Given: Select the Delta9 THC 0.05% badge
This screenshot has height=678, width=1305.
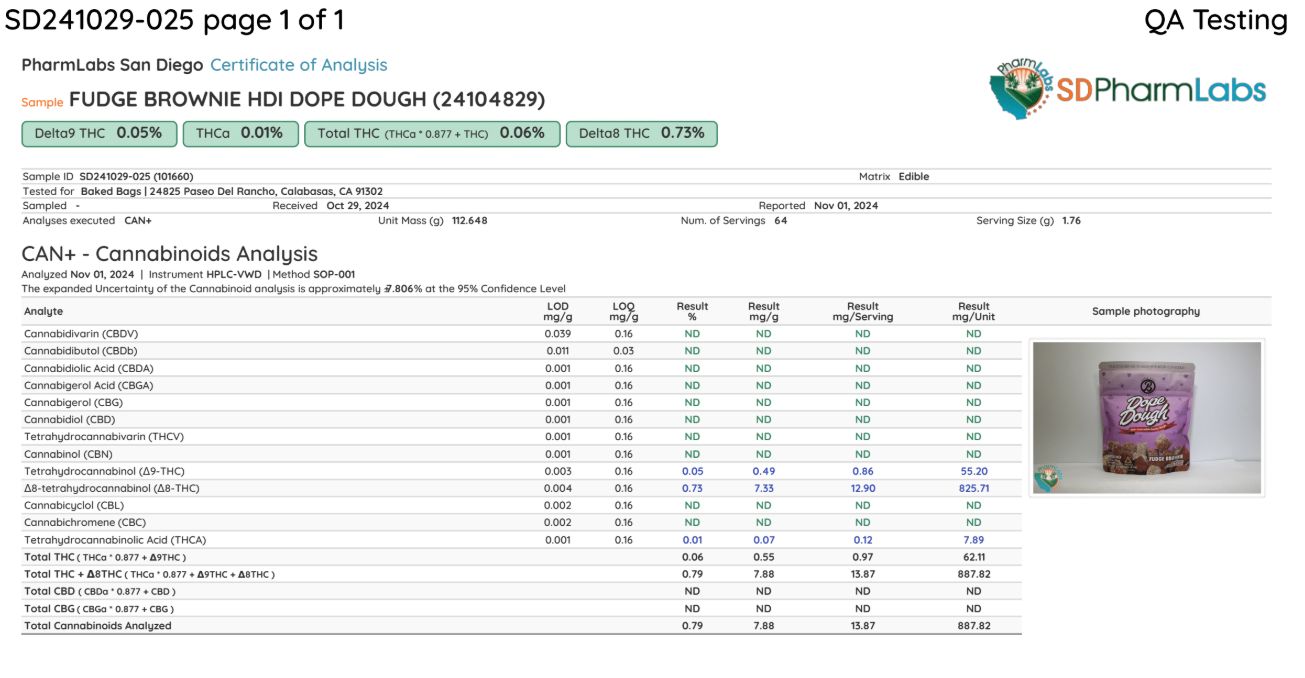Looking at the screenshot, I should pos(99,133).
